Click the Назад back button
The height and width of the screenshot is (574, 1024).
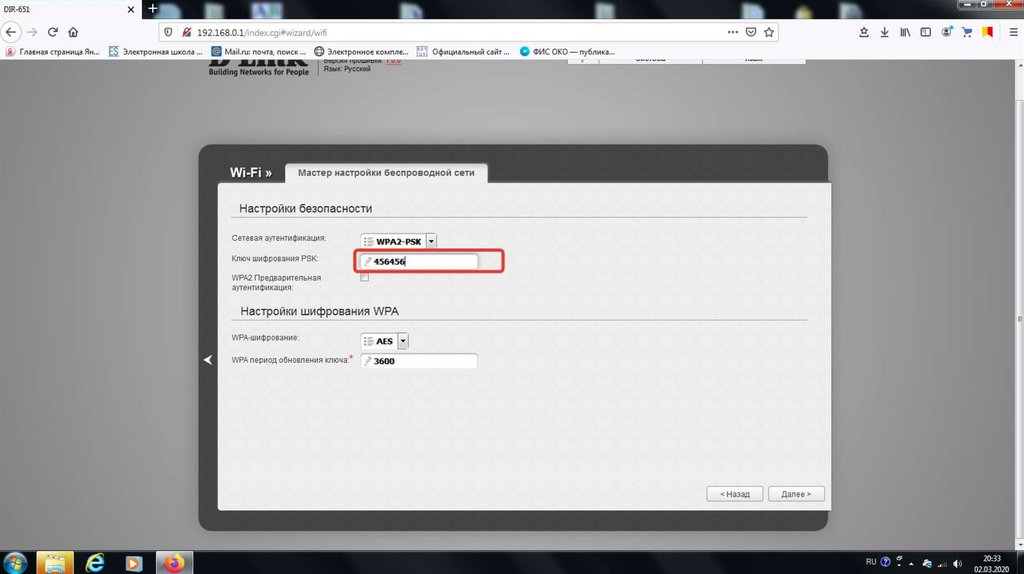click(x=734, y=494)
